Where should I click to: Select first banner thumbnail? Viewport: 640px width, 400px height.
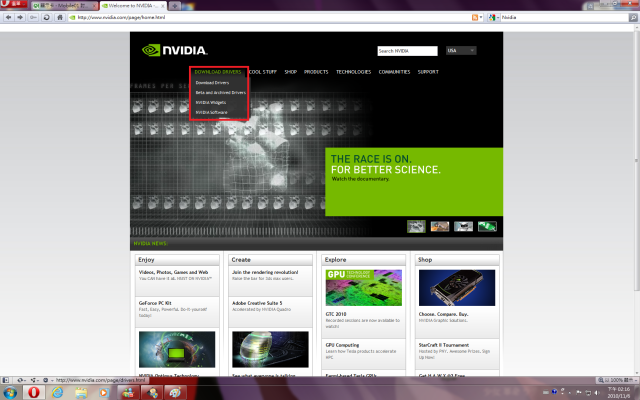(x=416, y=226)
